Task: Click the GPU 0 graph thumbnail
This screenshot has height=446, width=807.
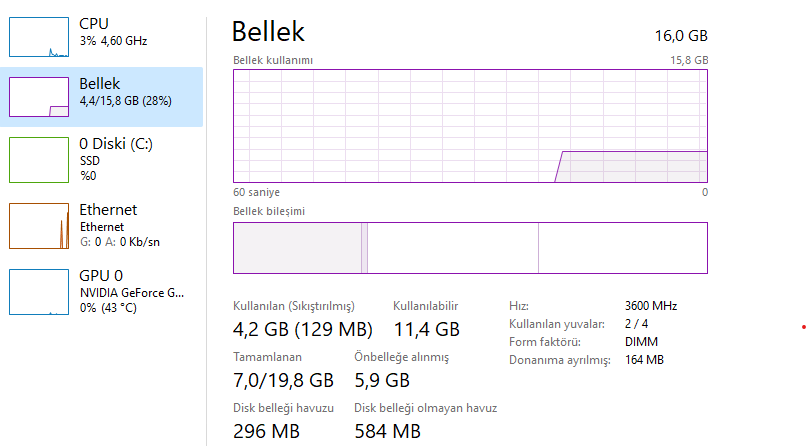Action: [39, 291]
